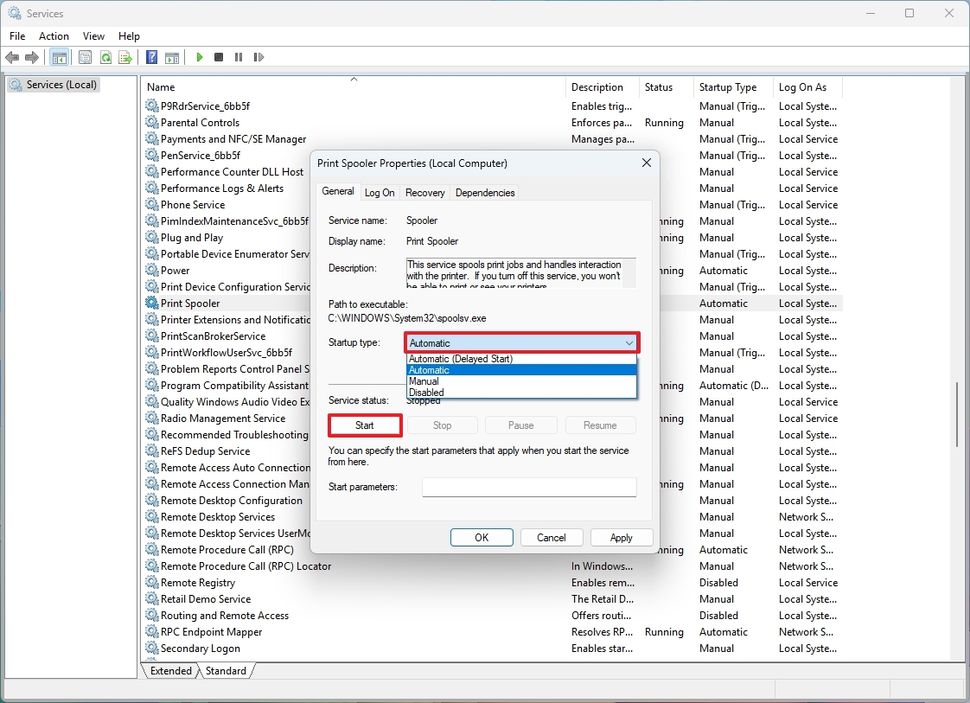
Task: Select Disabled from the startup type list
Action: [426, 392]
